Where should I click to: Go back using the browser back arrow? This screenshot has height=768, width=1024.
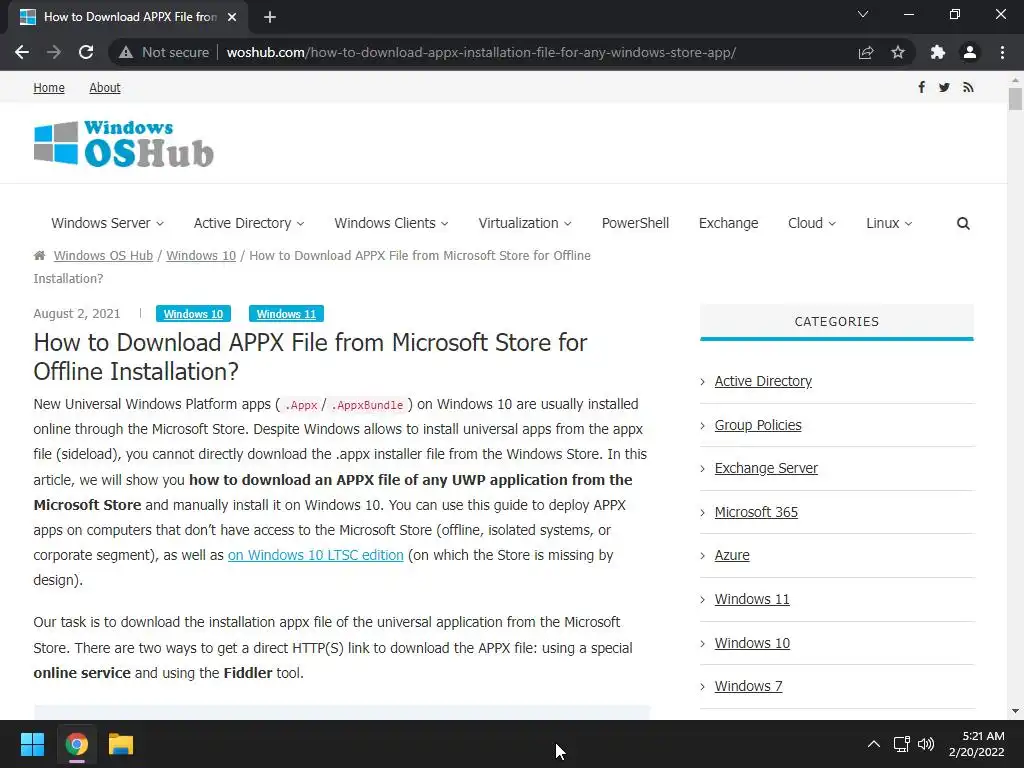pyautogui.click(x=22, y=52)
